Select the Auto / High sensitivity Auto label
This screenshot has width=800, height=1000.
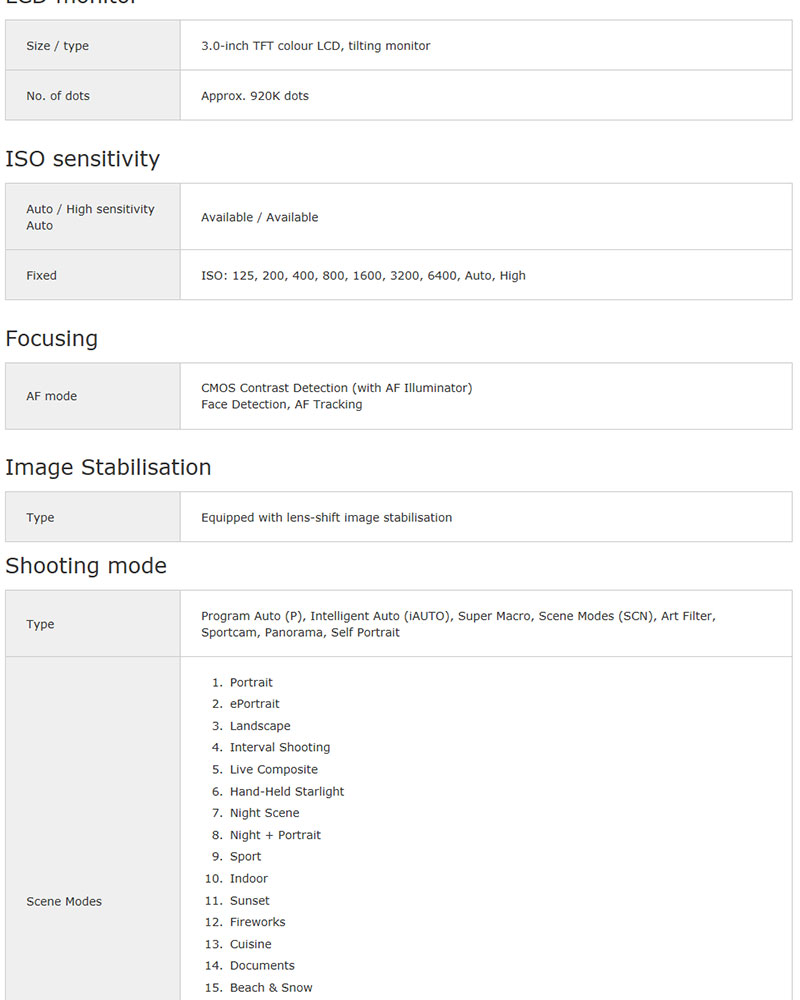tap(90, 217)
